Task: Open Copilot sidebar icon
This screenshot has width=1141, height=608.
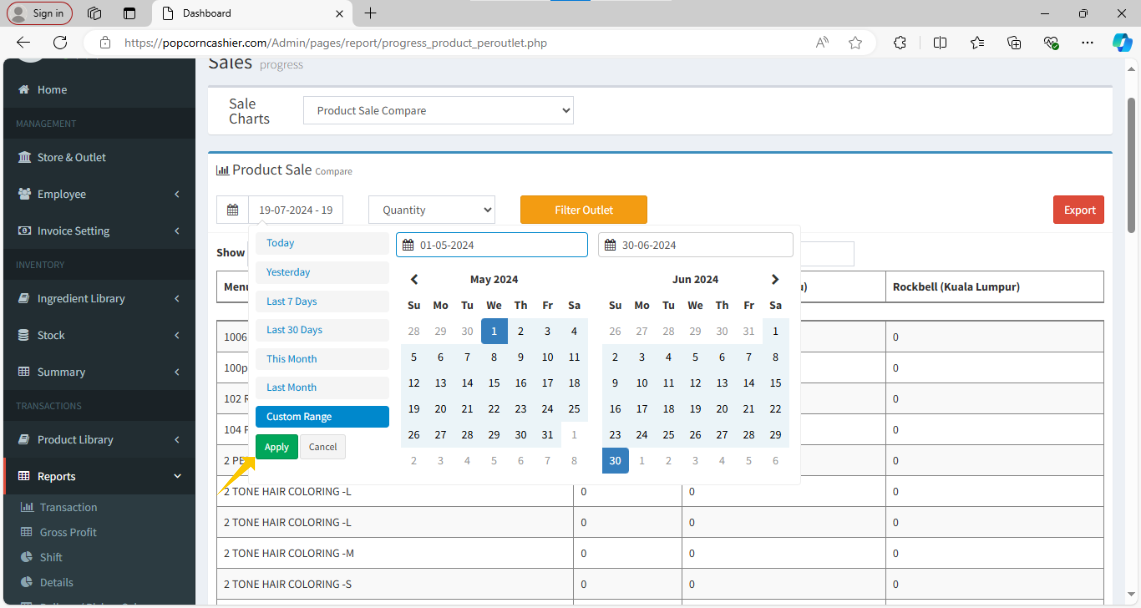Action: coord(1122,43)
